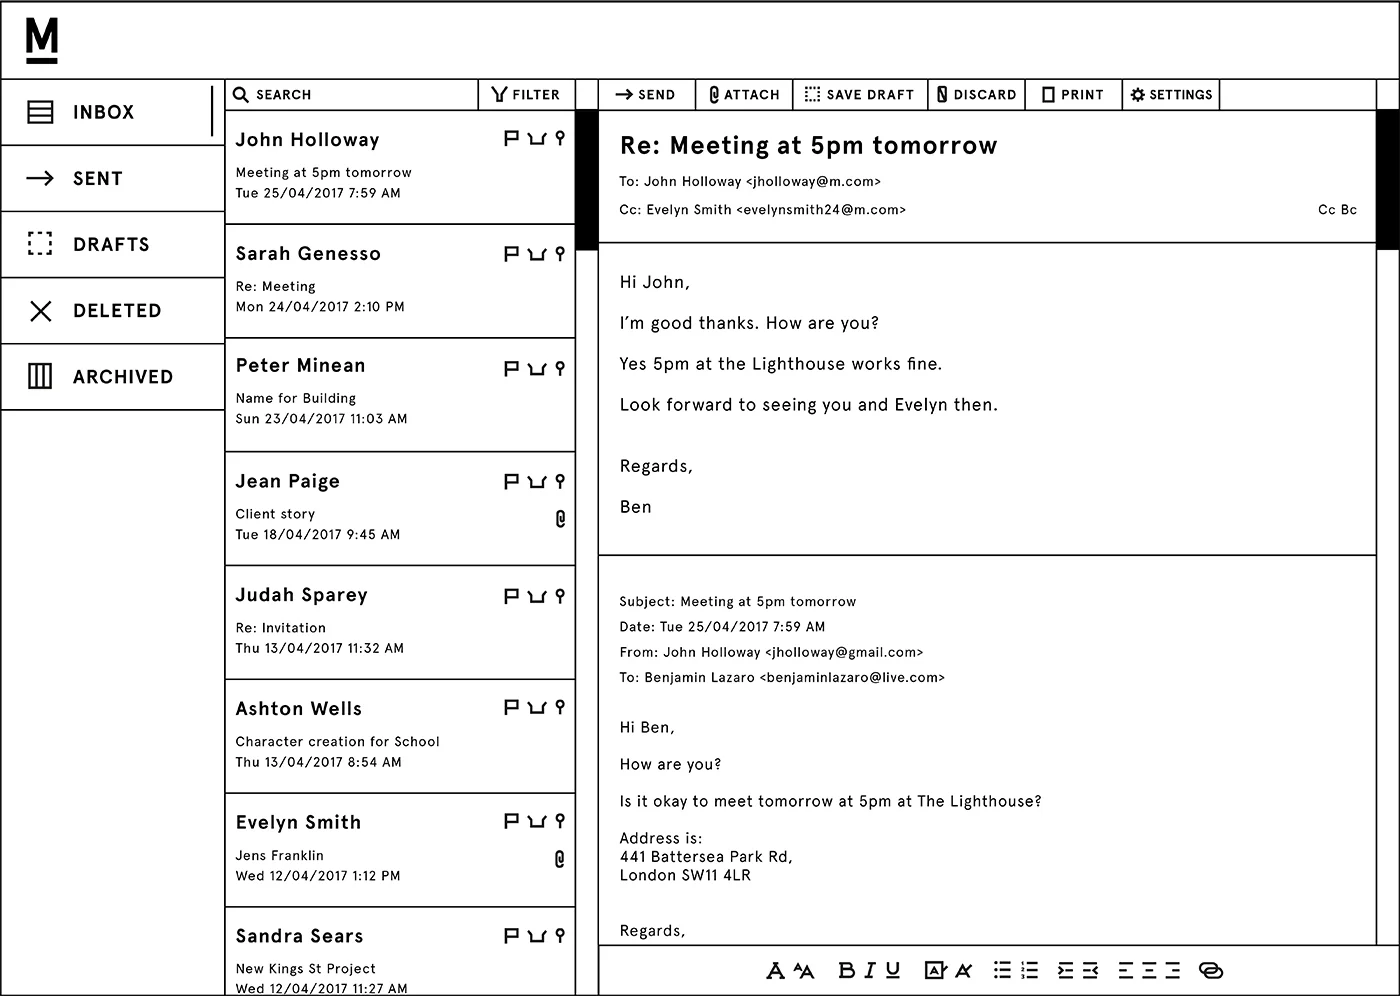Archive John Holloway's email
The image size is (1400, 996).
537,139
